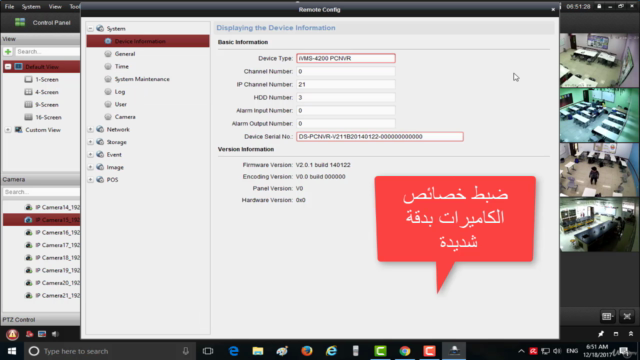
Task: Click the pin icon in status bar
Action: [x=601, y=334]
